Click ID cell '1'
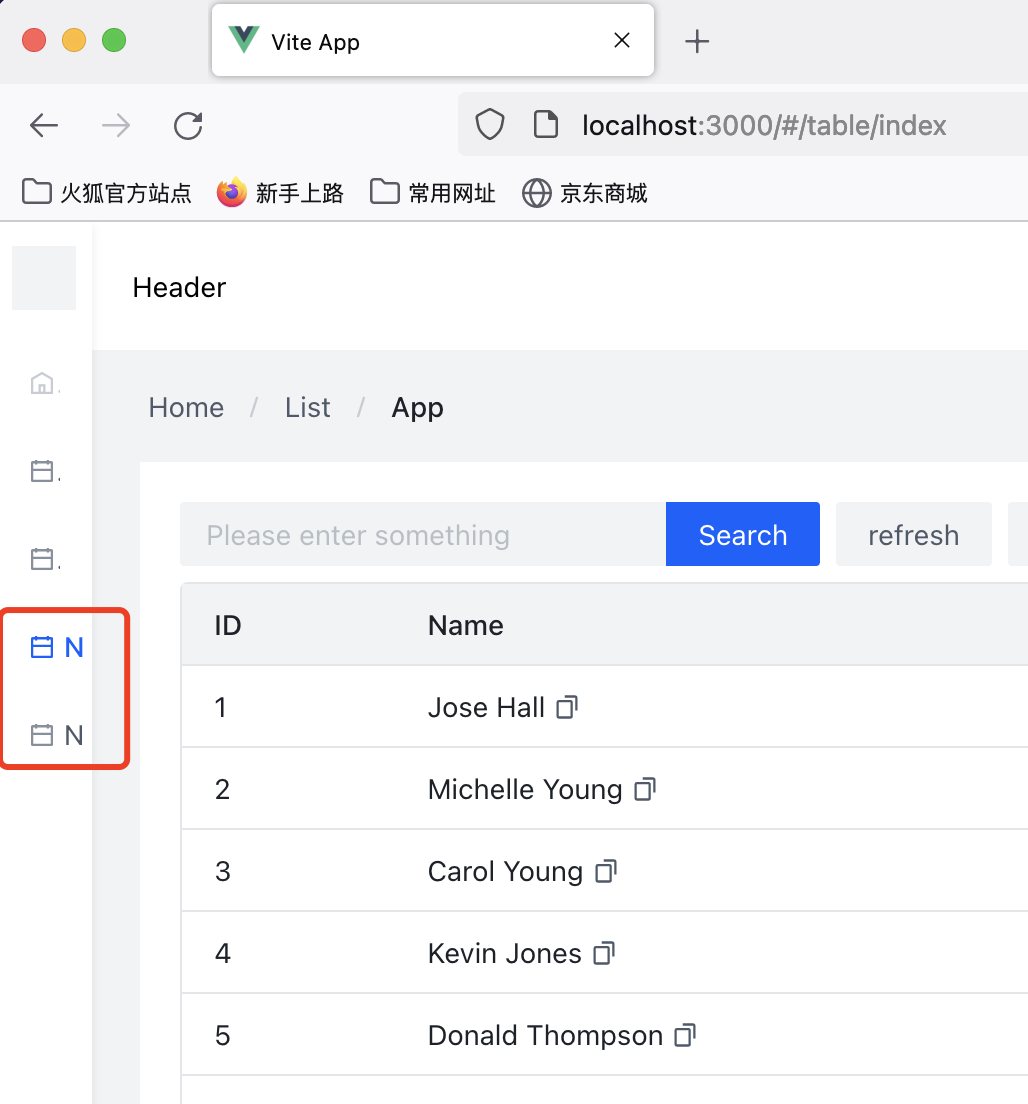 click(221, 707)
